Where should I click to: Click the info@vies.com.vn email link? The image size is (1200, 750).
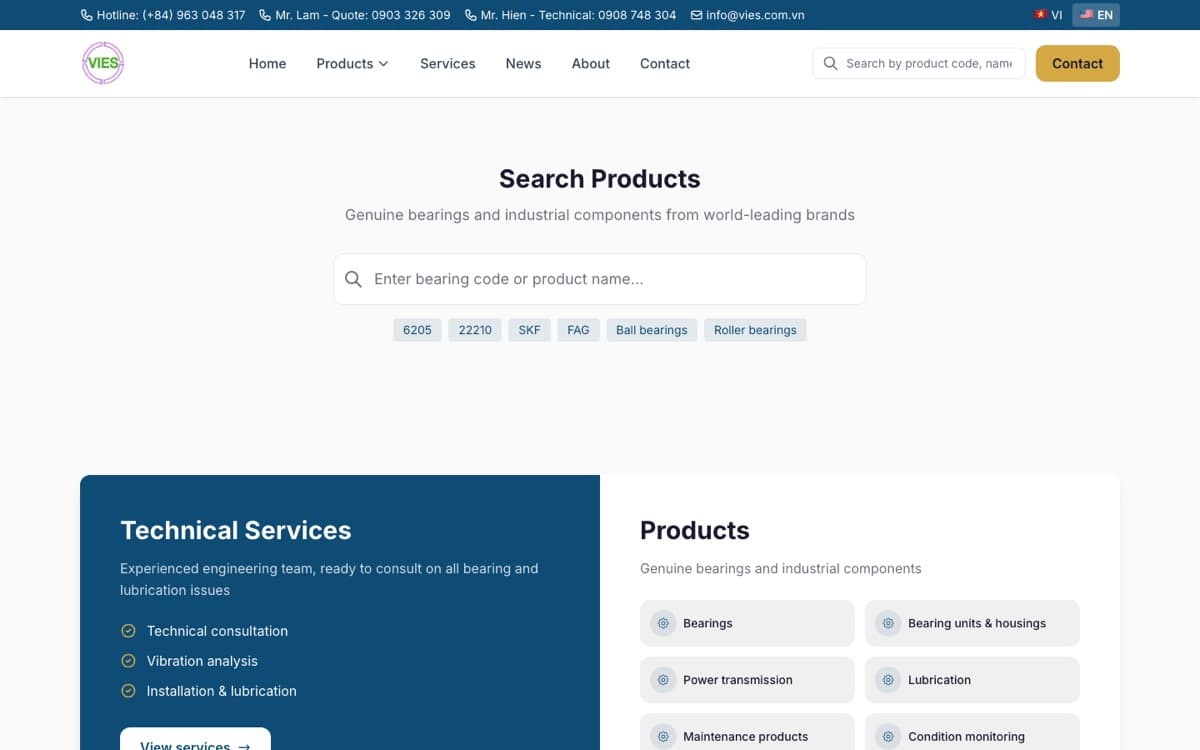(747, 15)
